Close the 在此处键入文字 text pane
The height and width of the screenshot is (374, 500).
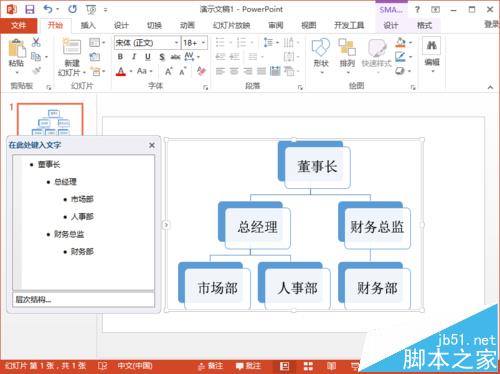coord(152,145)
